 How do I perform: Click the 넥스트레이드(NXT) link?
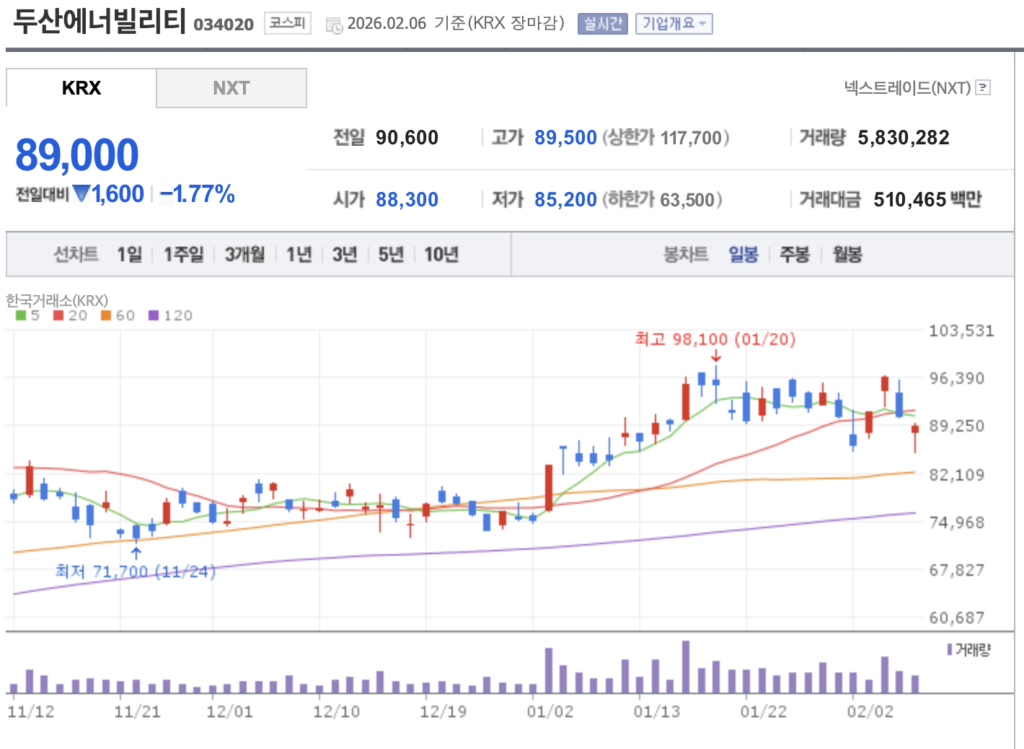coord(907,88)
